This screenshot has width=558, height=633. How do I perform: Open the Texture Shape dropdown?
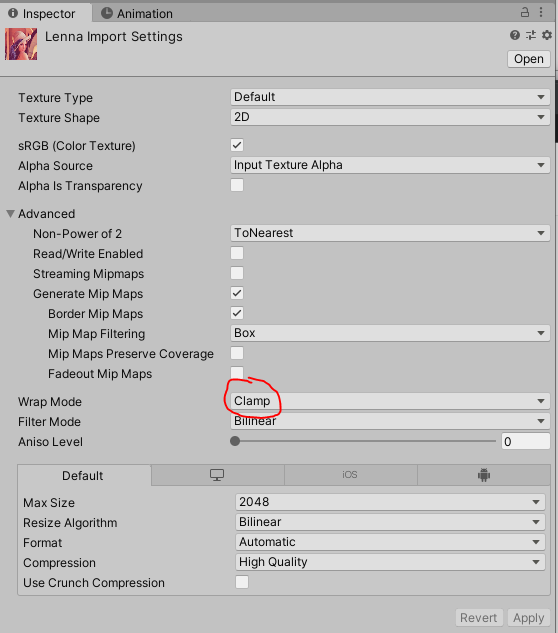(x=390, y=117)
